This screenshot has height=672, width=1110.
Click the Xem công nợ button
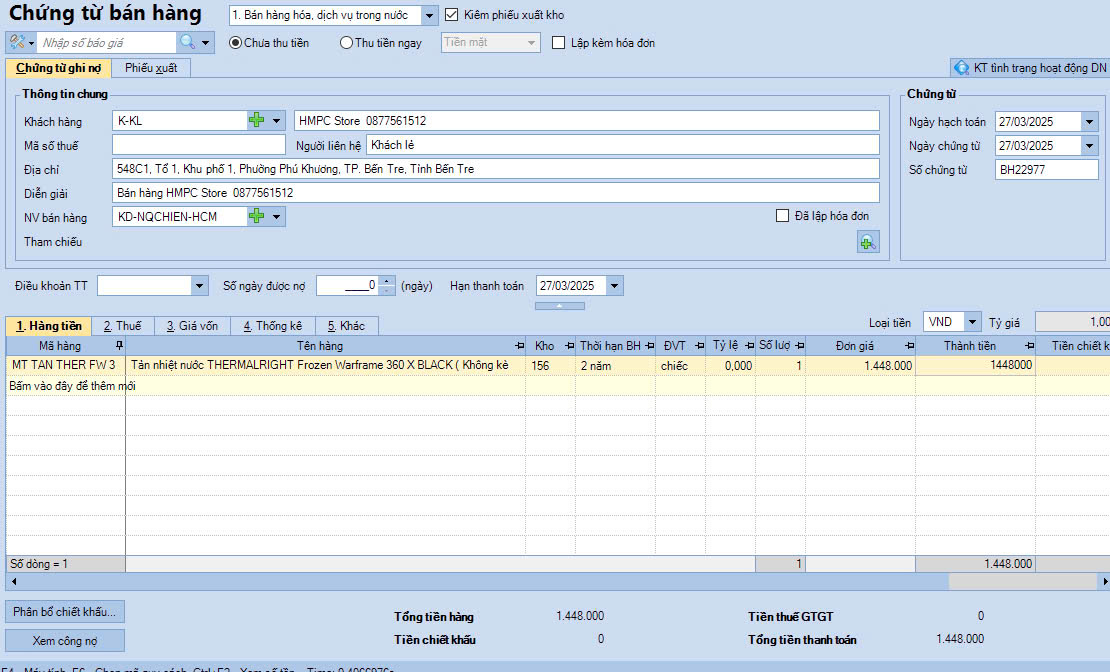point(65,640)
